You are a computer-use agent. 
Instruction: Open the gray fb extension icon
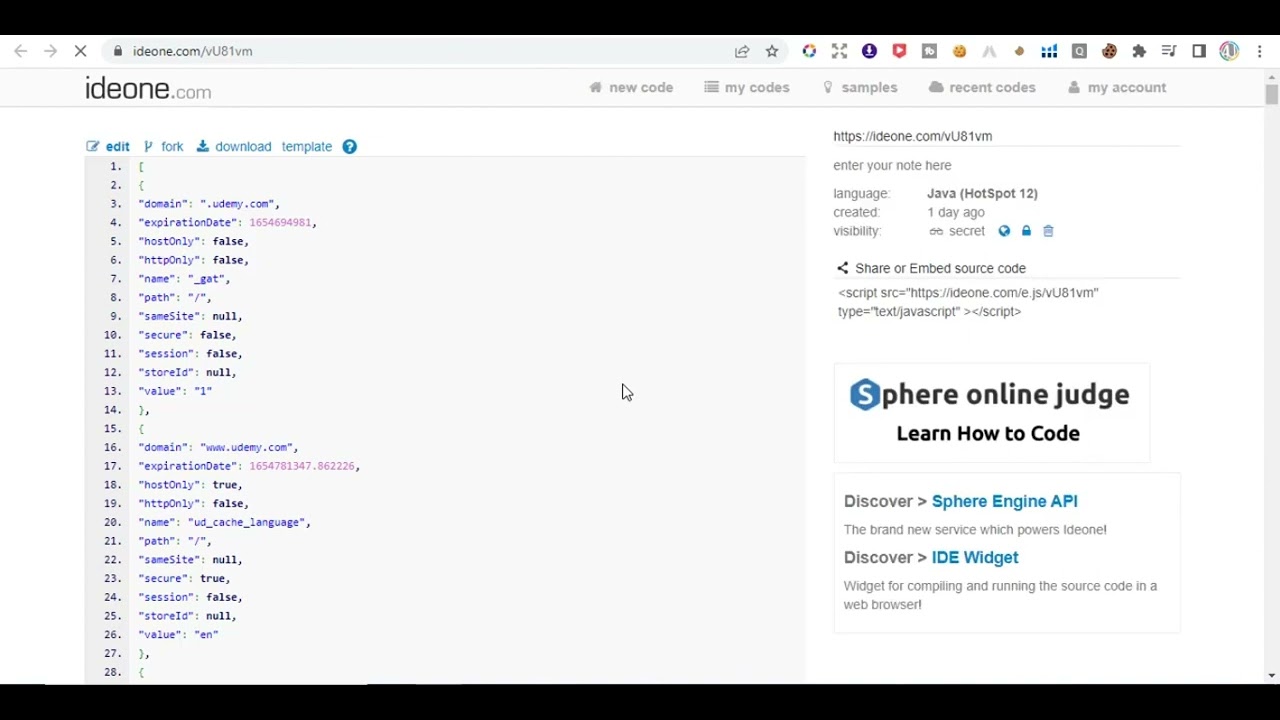(929, 51)
